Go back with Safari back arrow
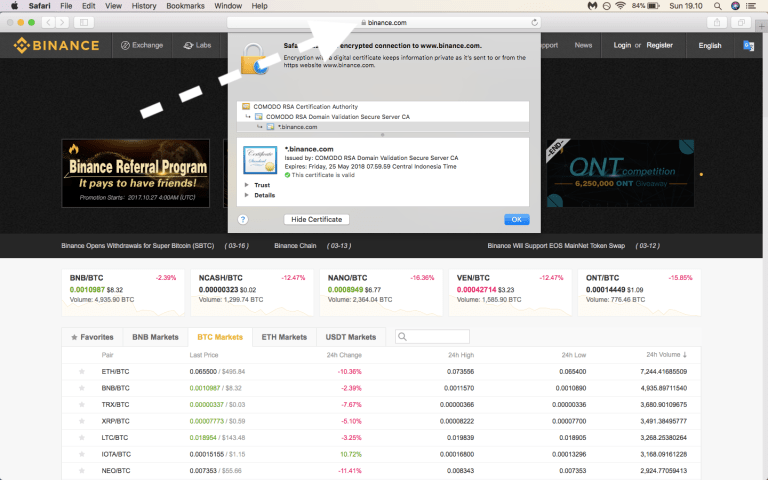The height and width of the screenshot is (480, 768). pos(48,22)
